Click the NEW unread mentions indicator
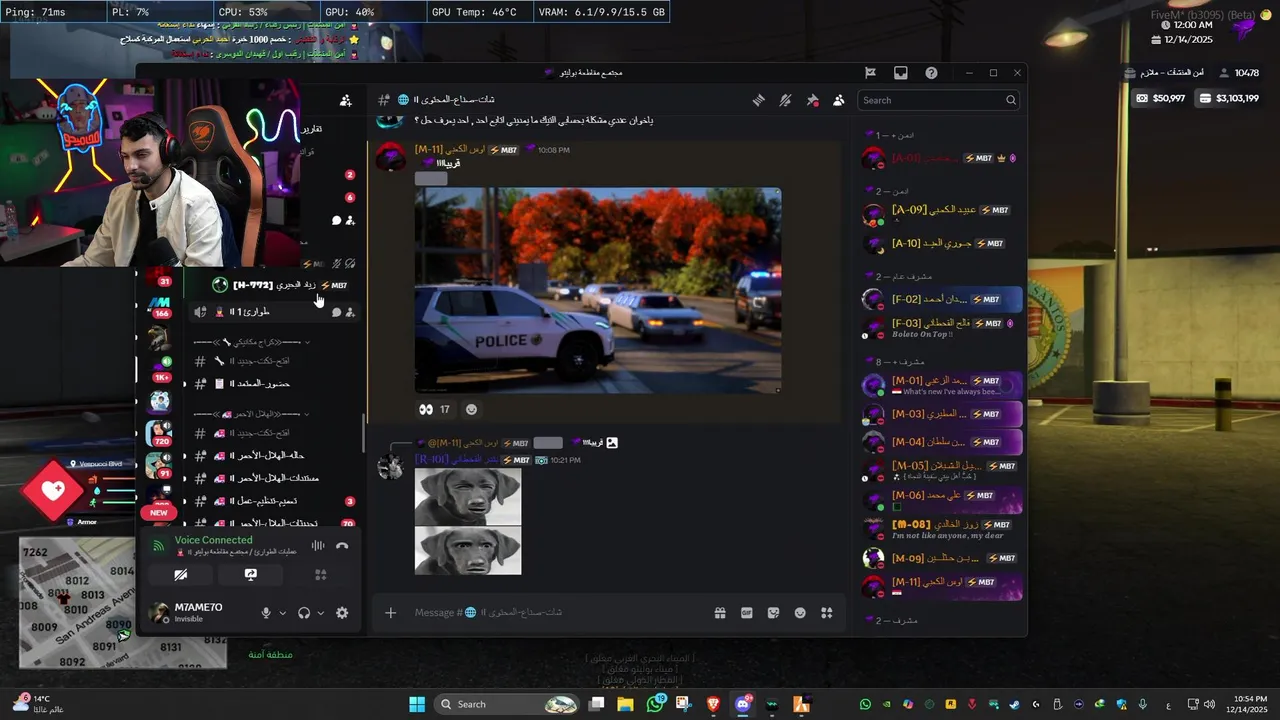Screen dimensions: 1280x720 (159, 512)
